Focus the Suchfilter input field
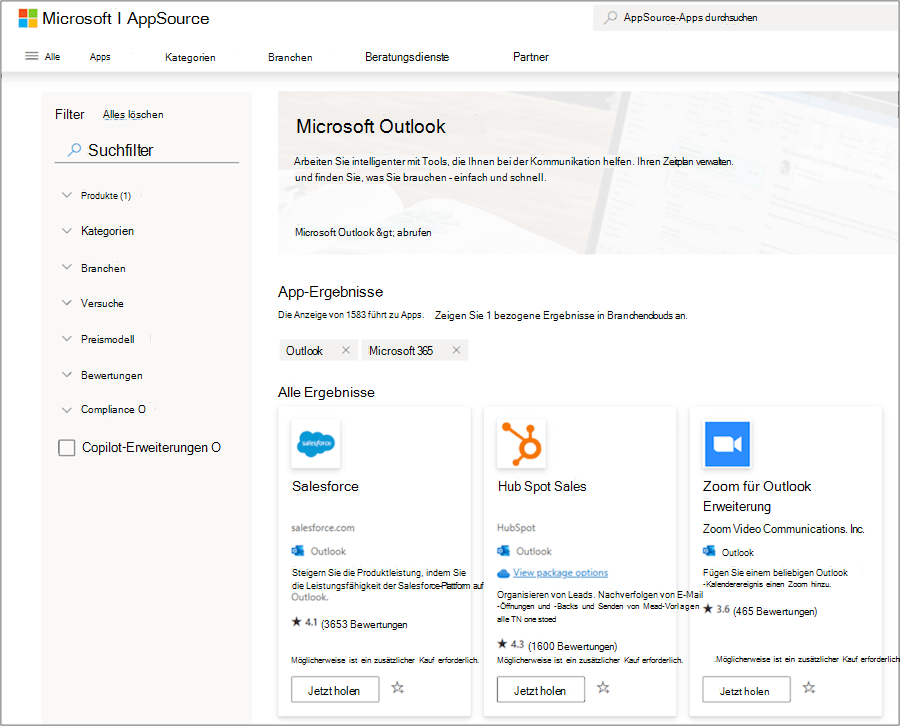 tap(146, 150)
